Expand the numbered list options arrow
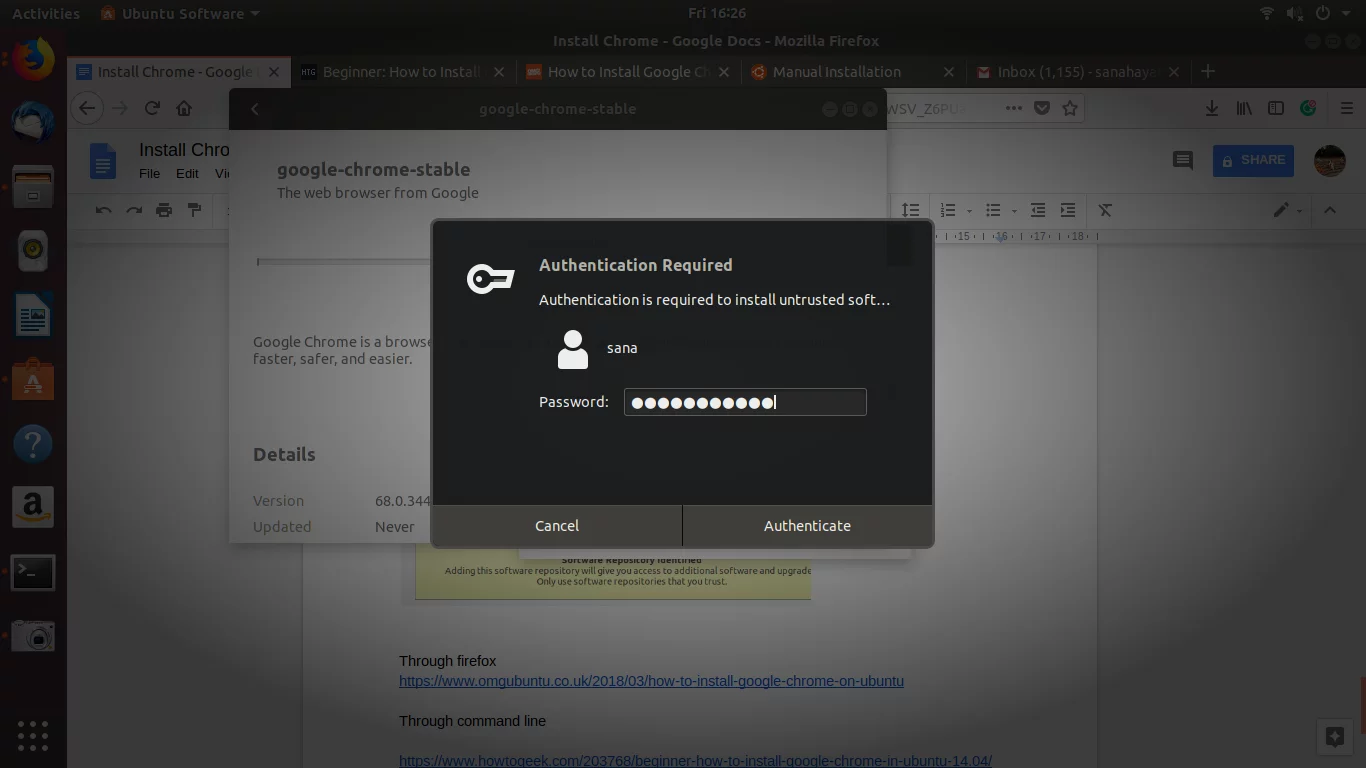The height and width of the screenshot is (768, 1366). pos(969,211)
